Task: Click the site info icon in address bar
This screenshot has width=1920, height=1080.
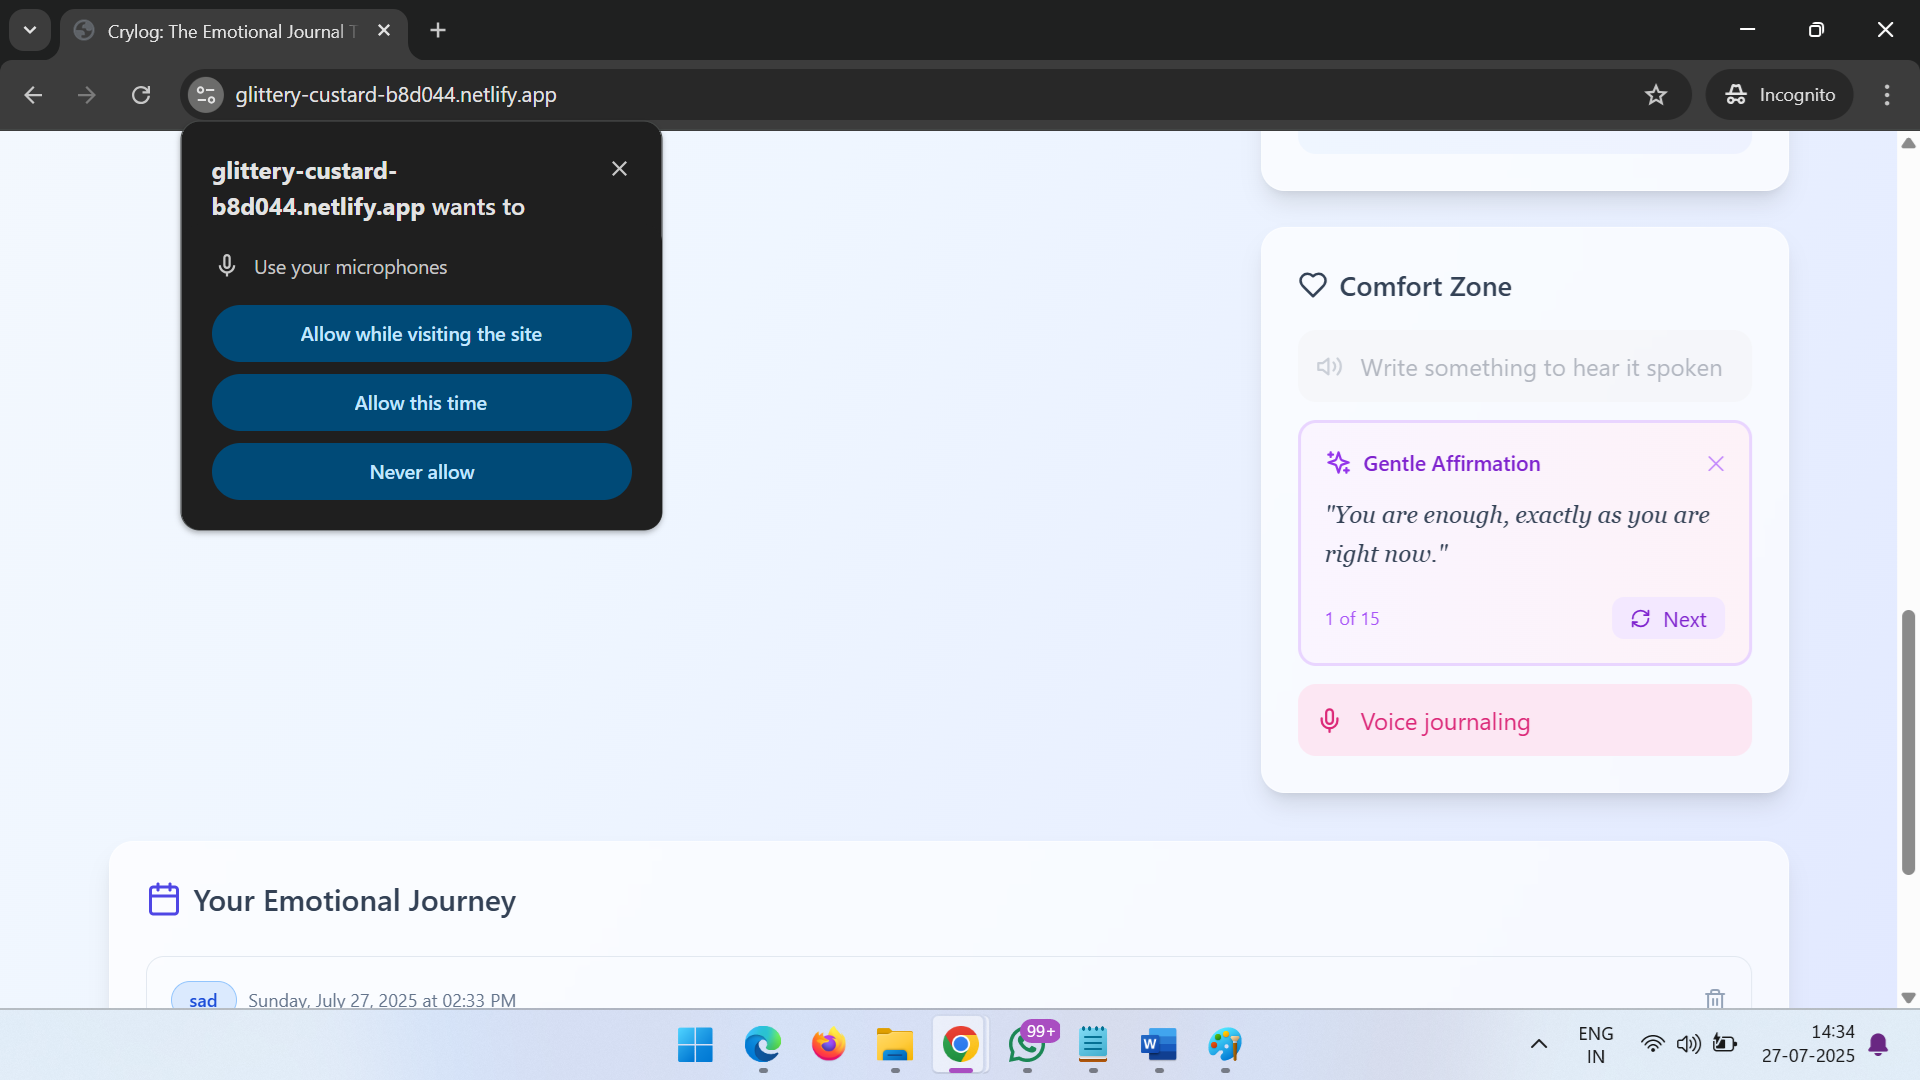Action: 206,95
